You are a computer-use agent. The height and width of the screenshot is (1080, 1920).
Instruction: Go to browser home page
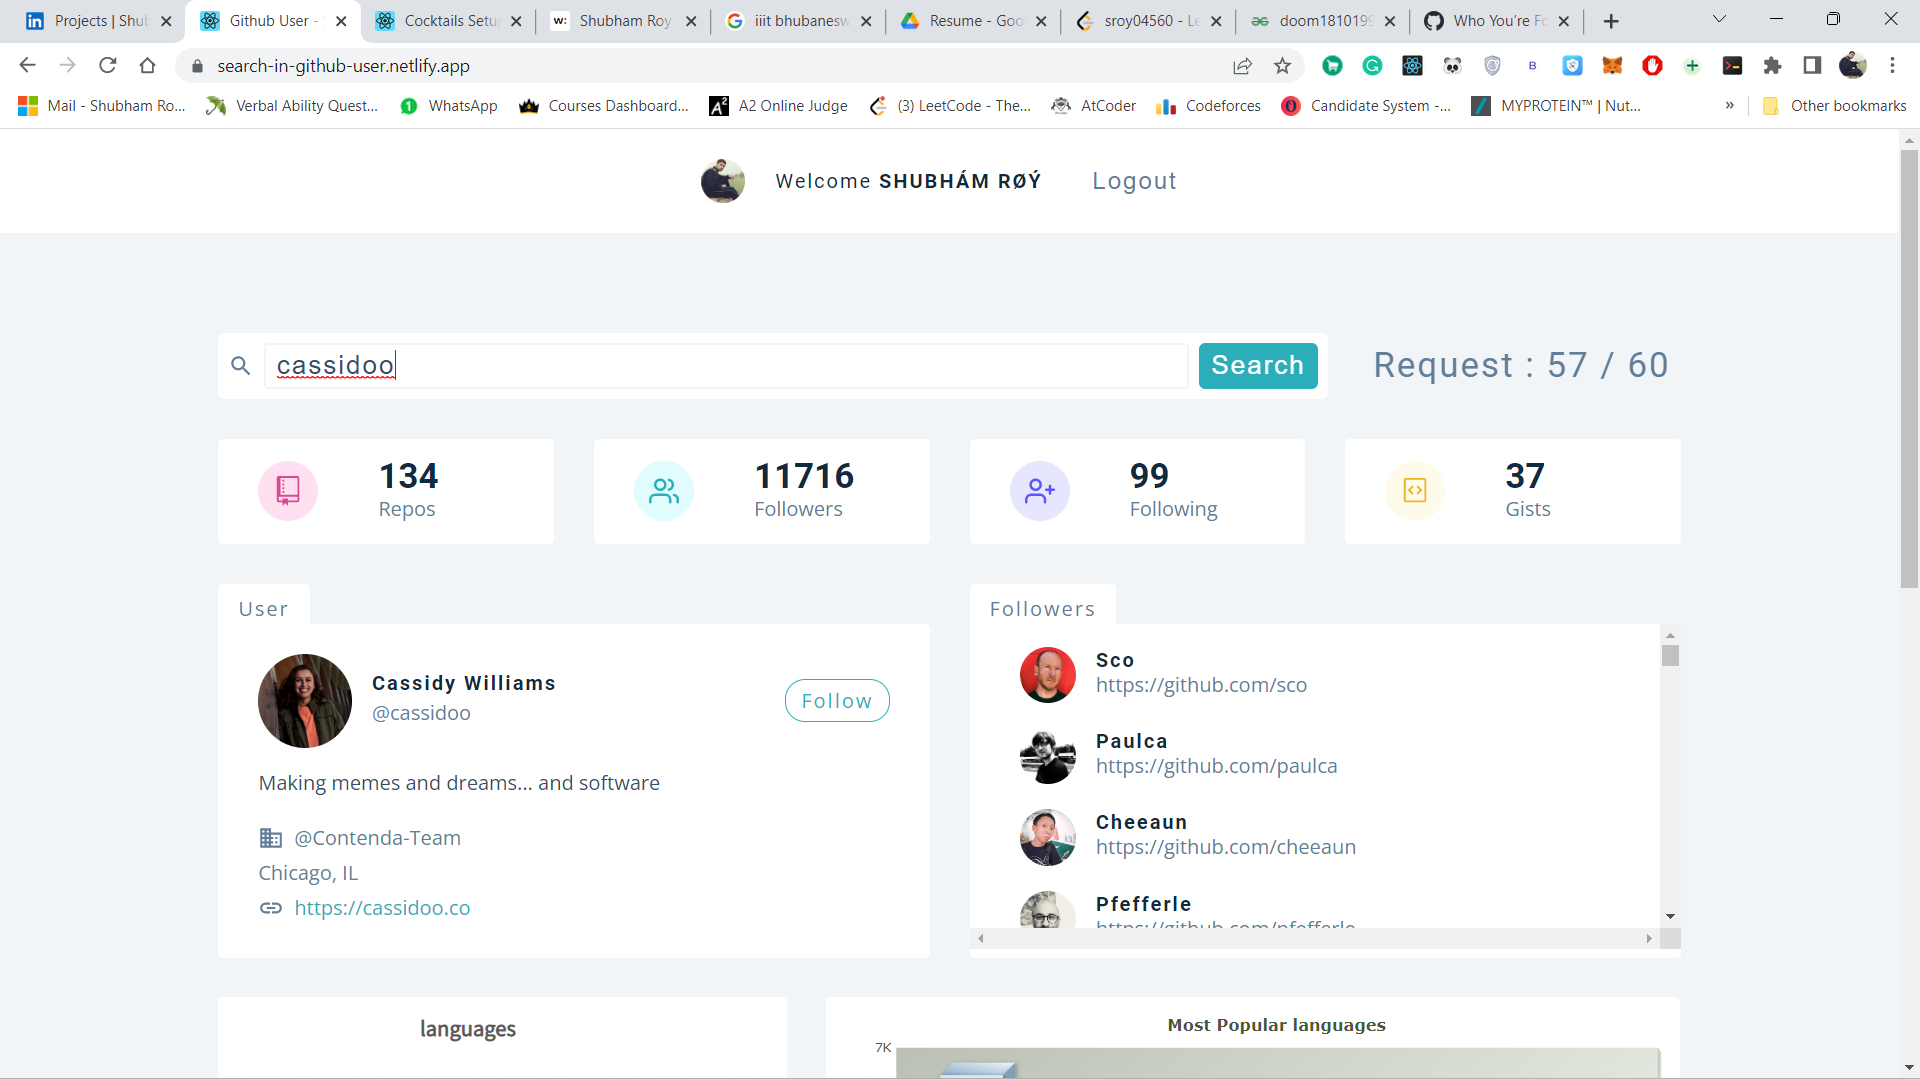click(x=147, y=66)
